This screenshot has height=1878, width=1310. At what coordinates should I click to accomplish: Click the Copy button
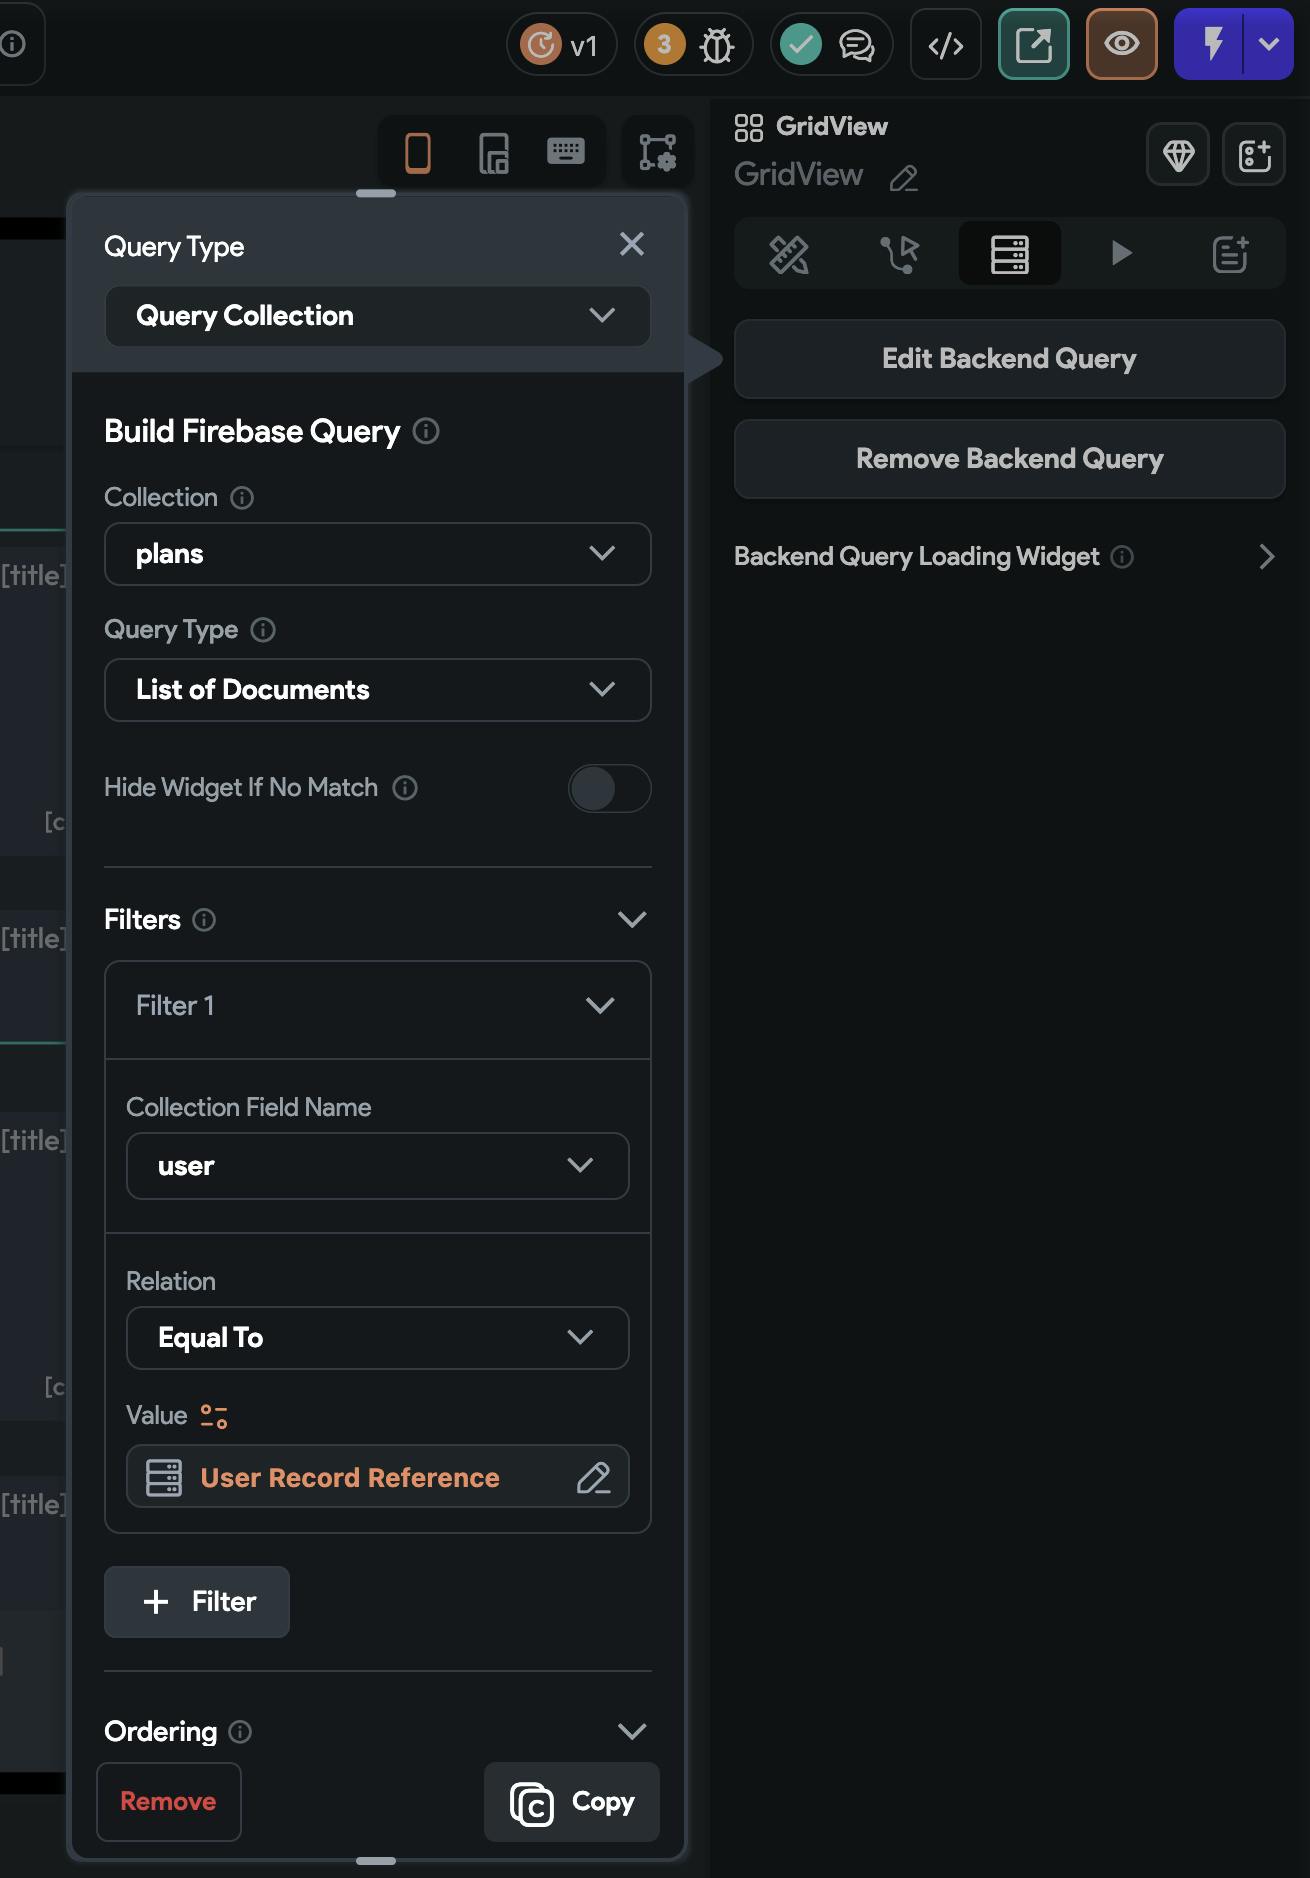point(572,1802)
